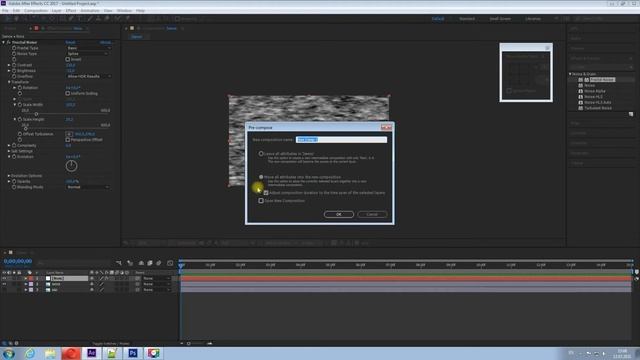Switch to the Small Screen workspace

tap(500, 19)
